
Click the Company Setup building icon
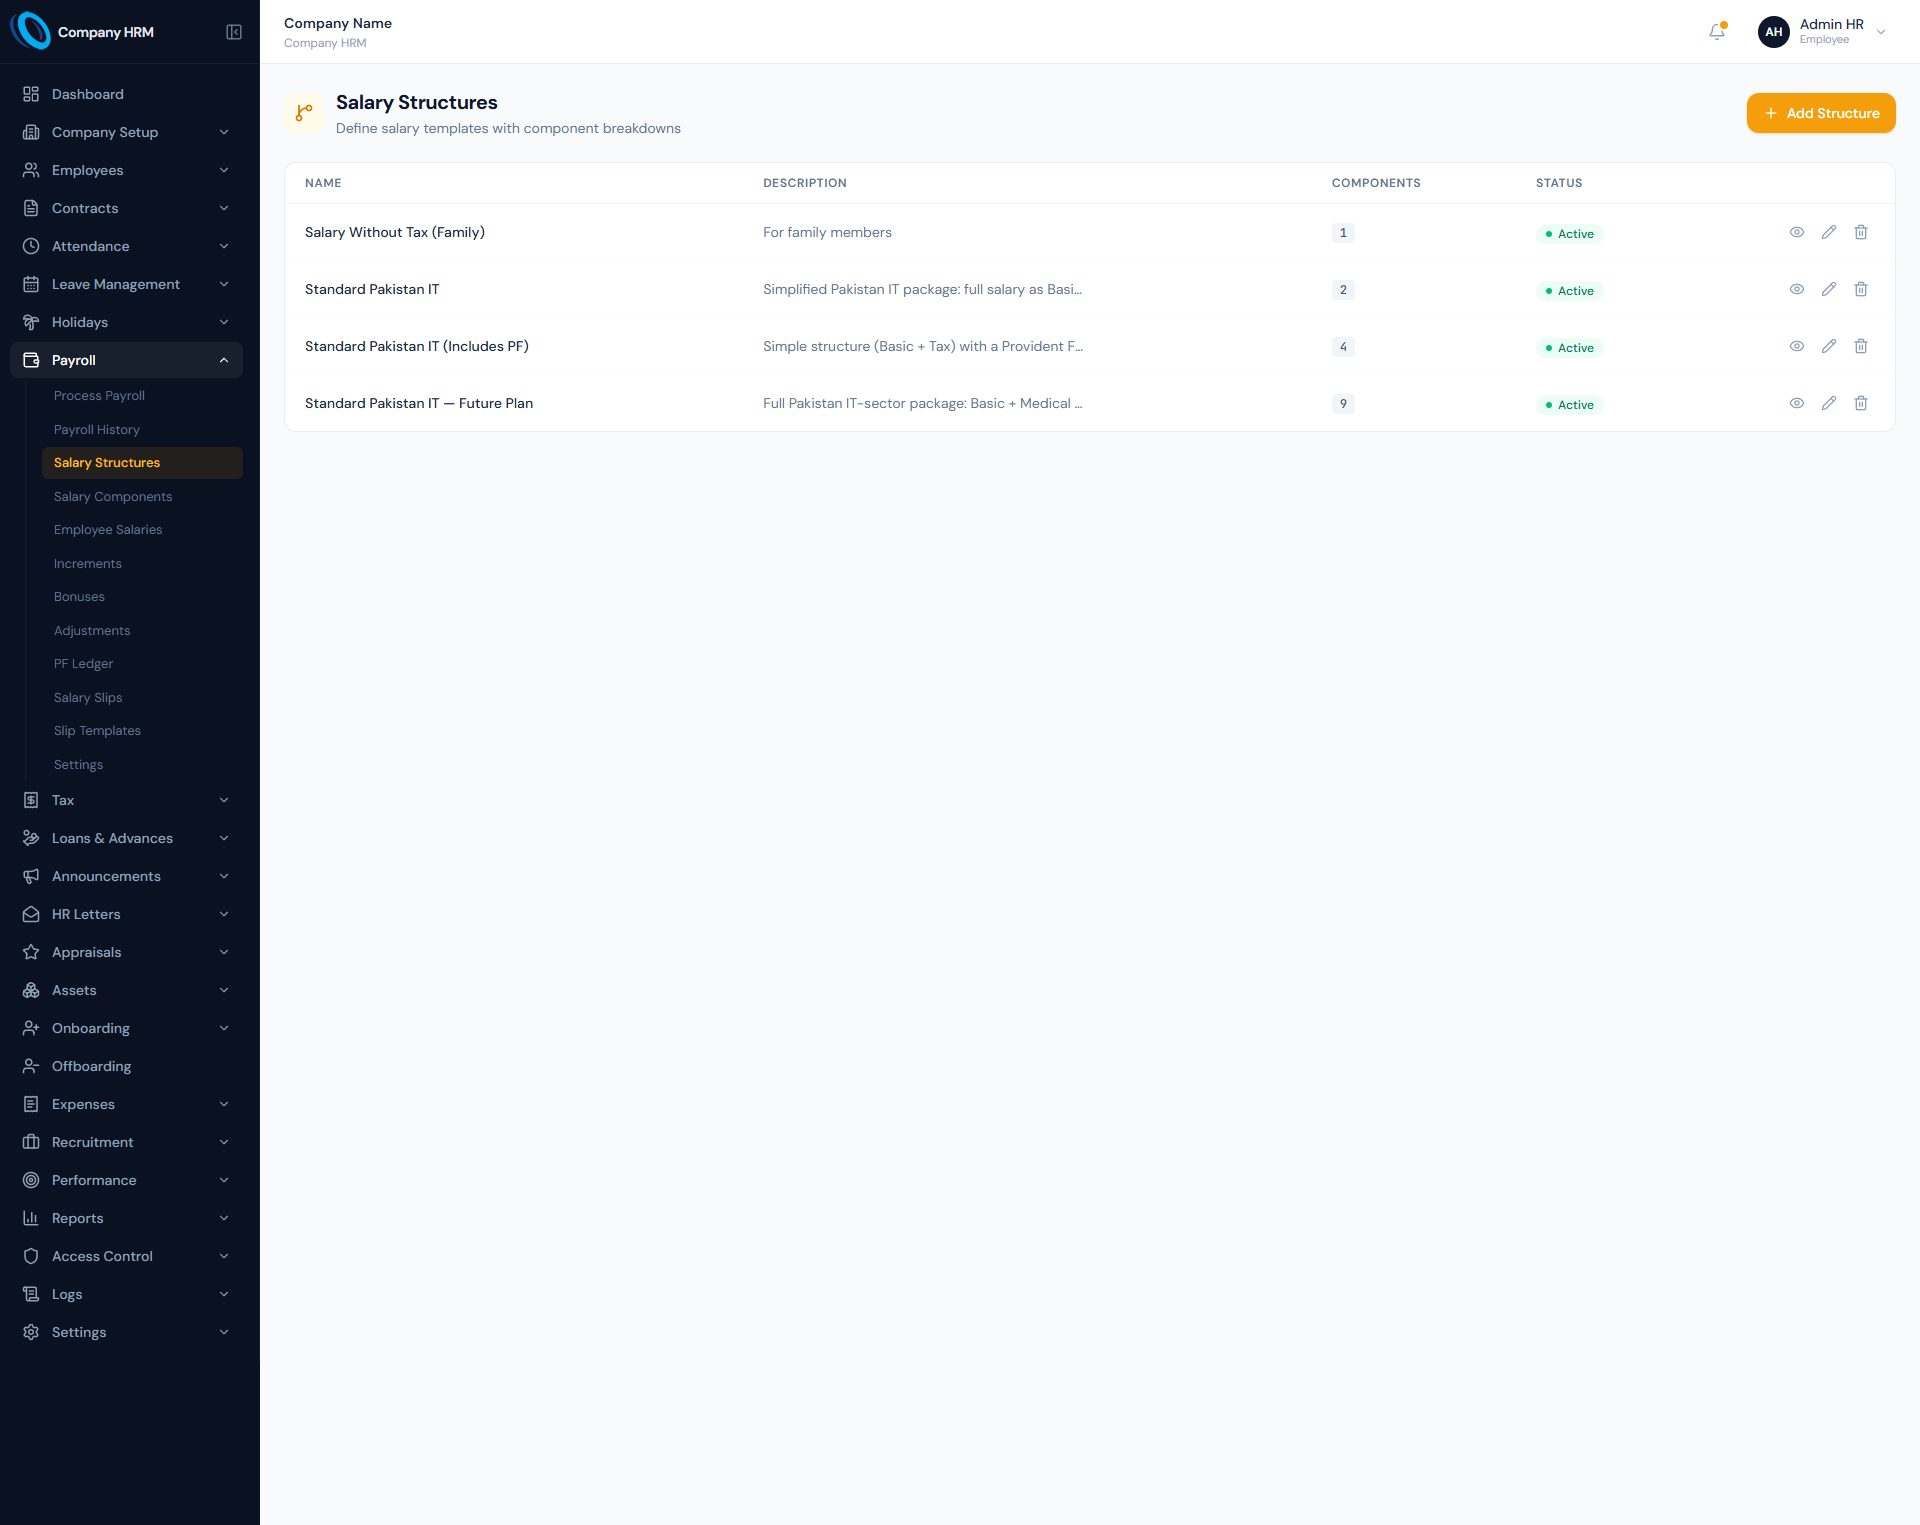click(x=31, y=132)
